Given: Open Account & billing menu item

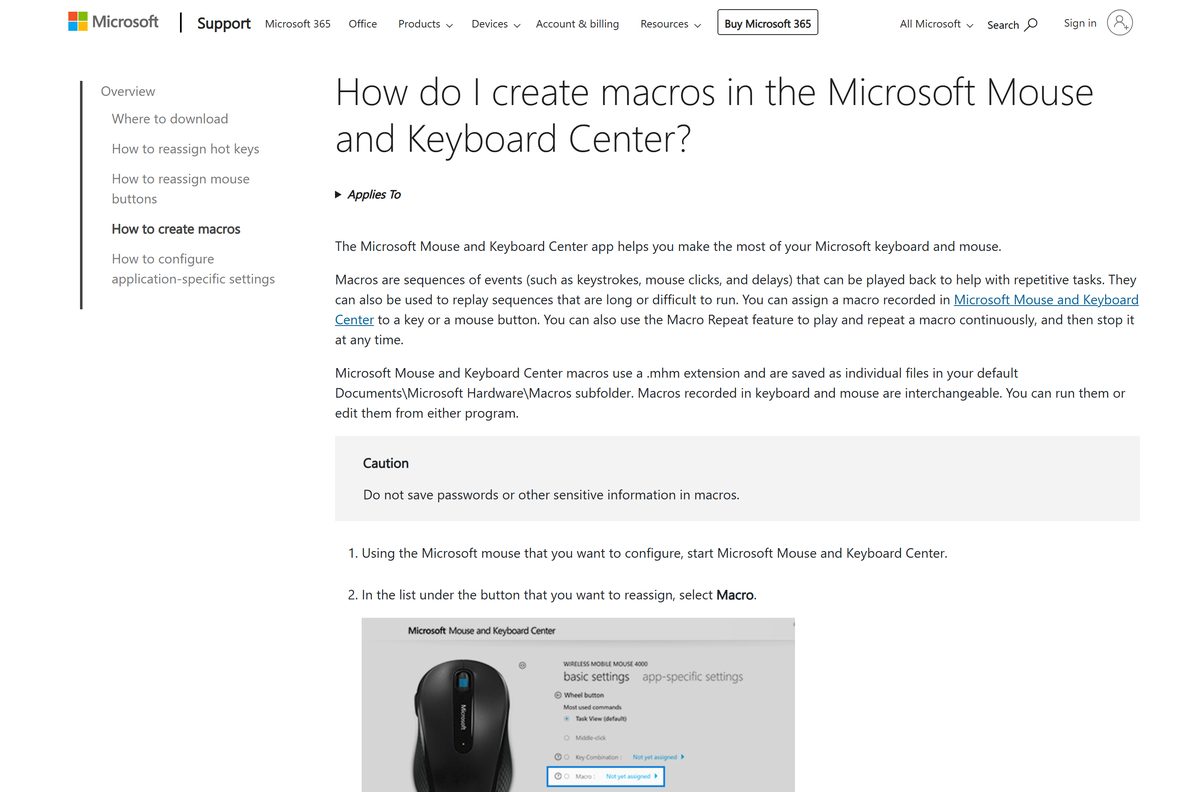Looking at the screenshot, I should click(577, 24).
